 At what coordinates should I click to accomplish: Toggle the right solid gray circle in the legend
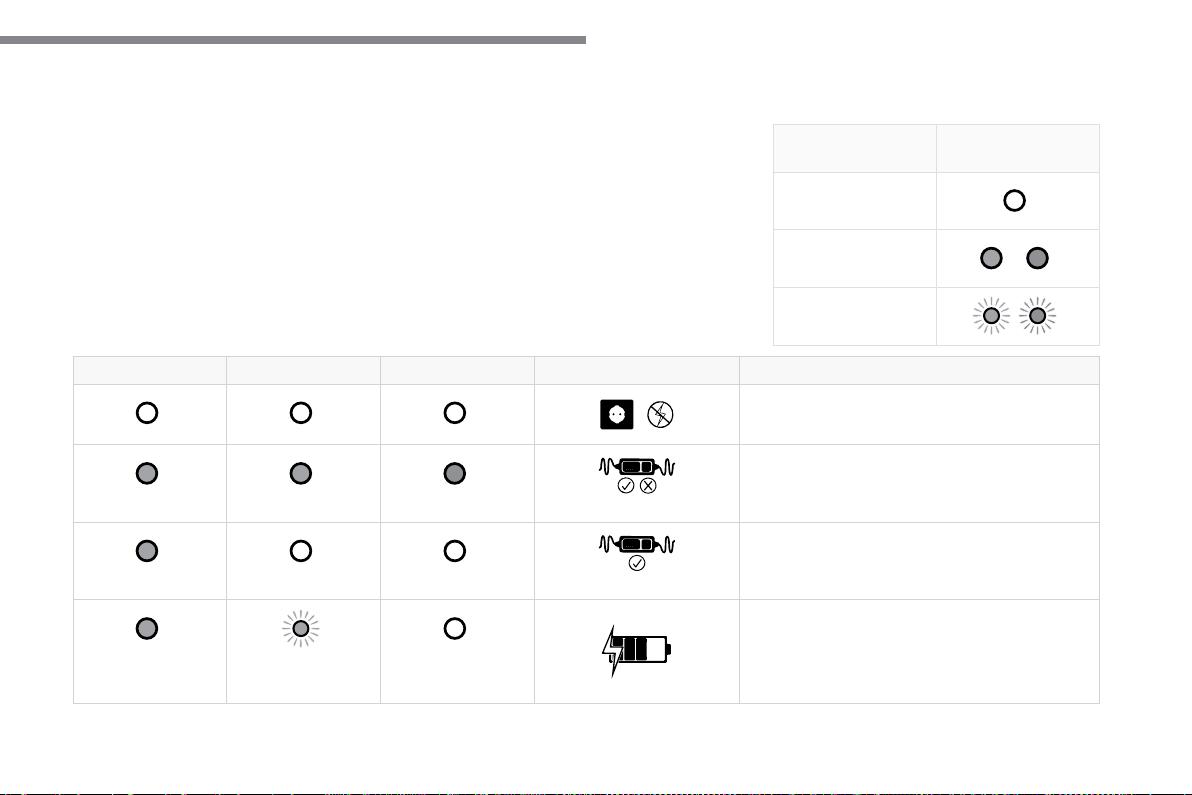[1038, 258]
